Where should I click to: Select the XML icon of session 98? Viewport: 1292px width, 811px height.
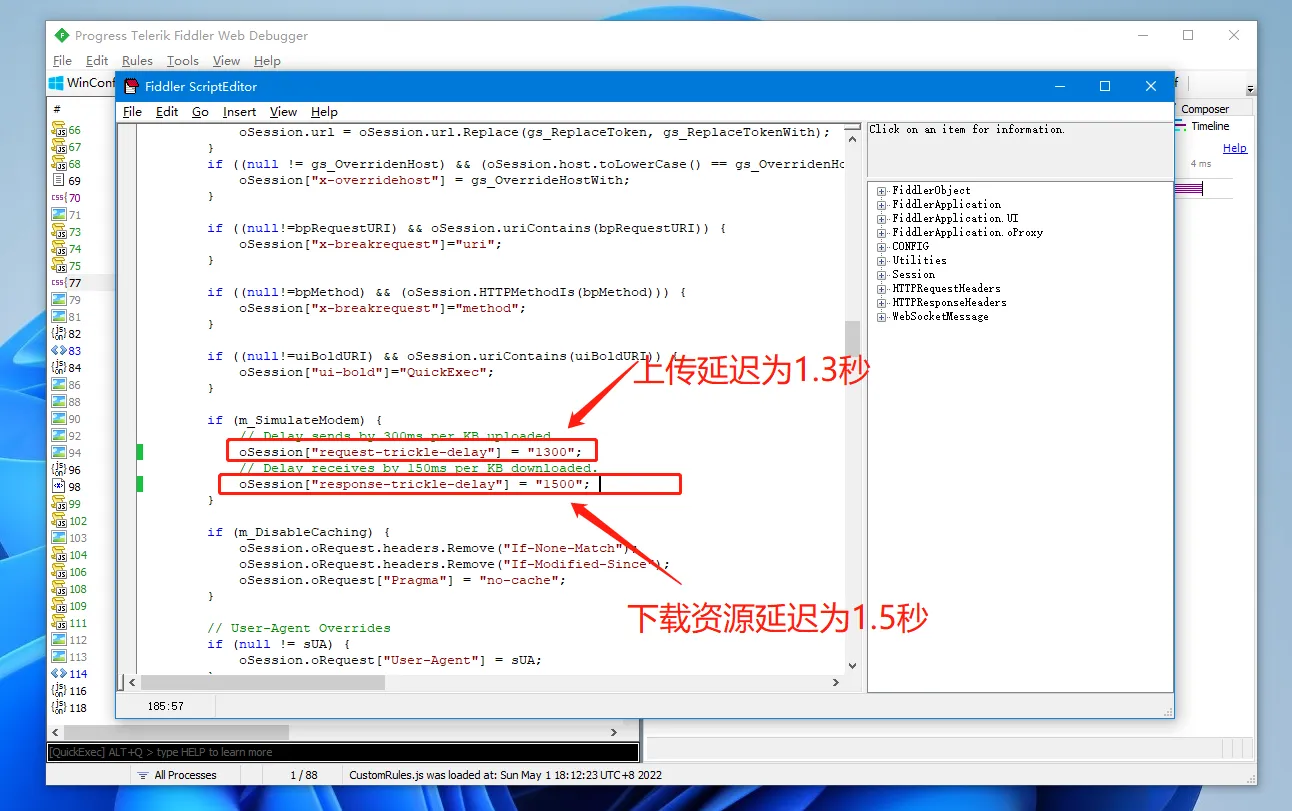(58, 487)
